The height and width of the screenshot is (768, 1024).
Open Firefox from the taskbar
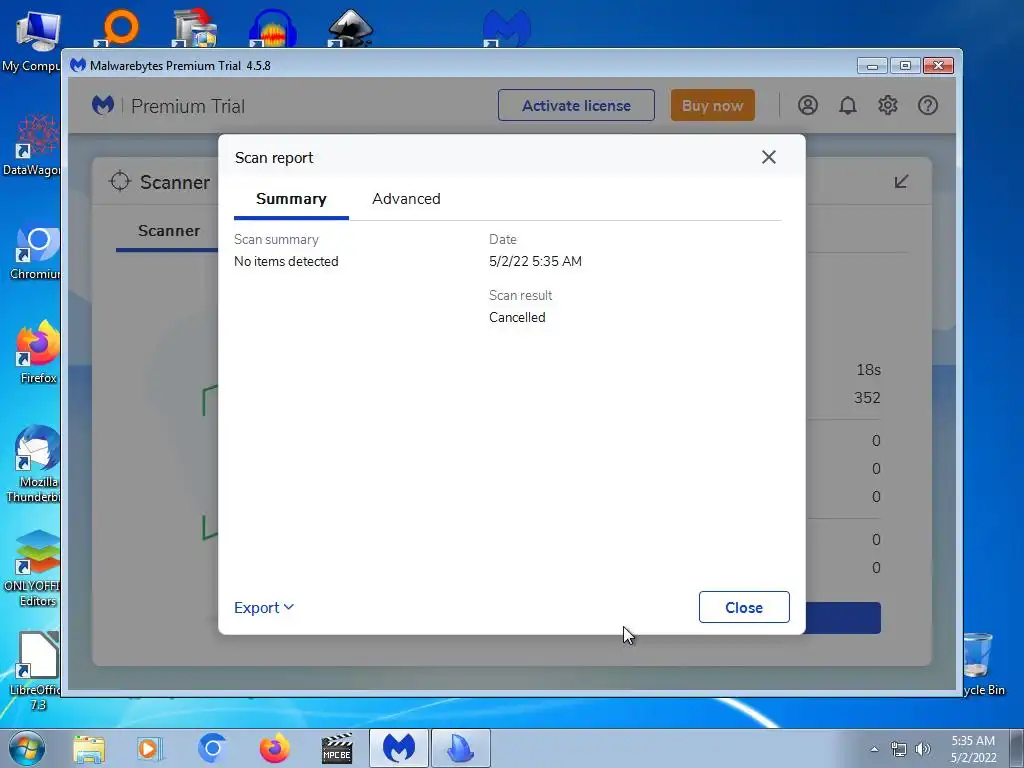coord(274,748)
